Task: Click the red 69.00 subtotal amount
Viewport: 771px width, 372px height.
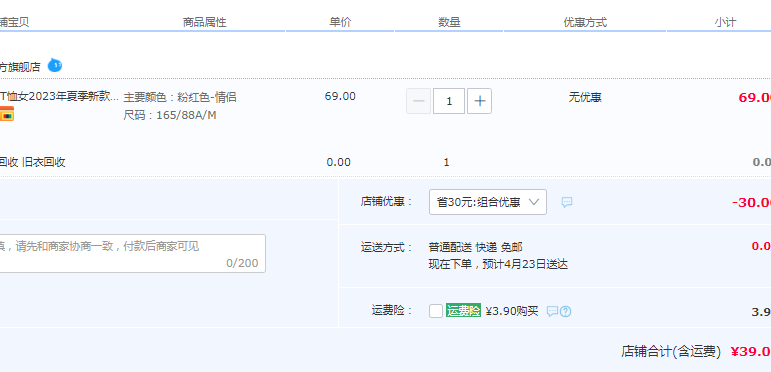Action: (x=755, y=97)
